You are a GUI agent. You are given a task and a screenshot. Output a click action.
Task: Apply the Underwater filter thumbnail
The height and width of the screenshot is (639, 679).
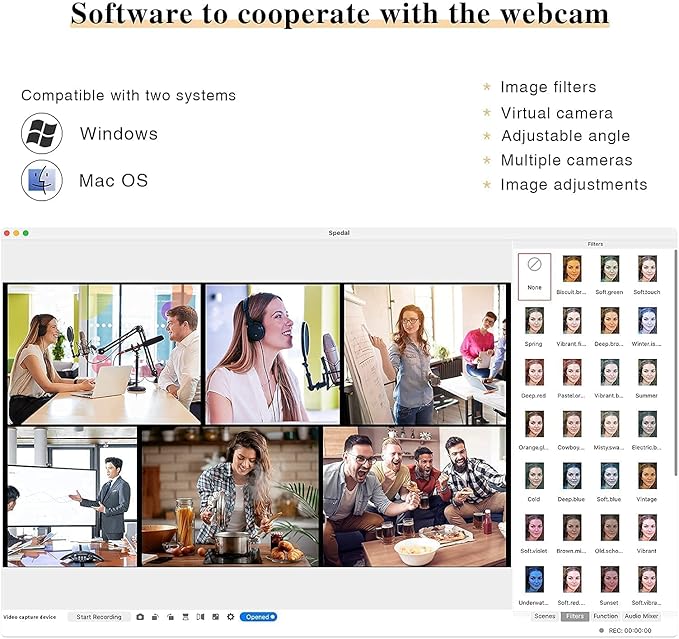point(534,581)
